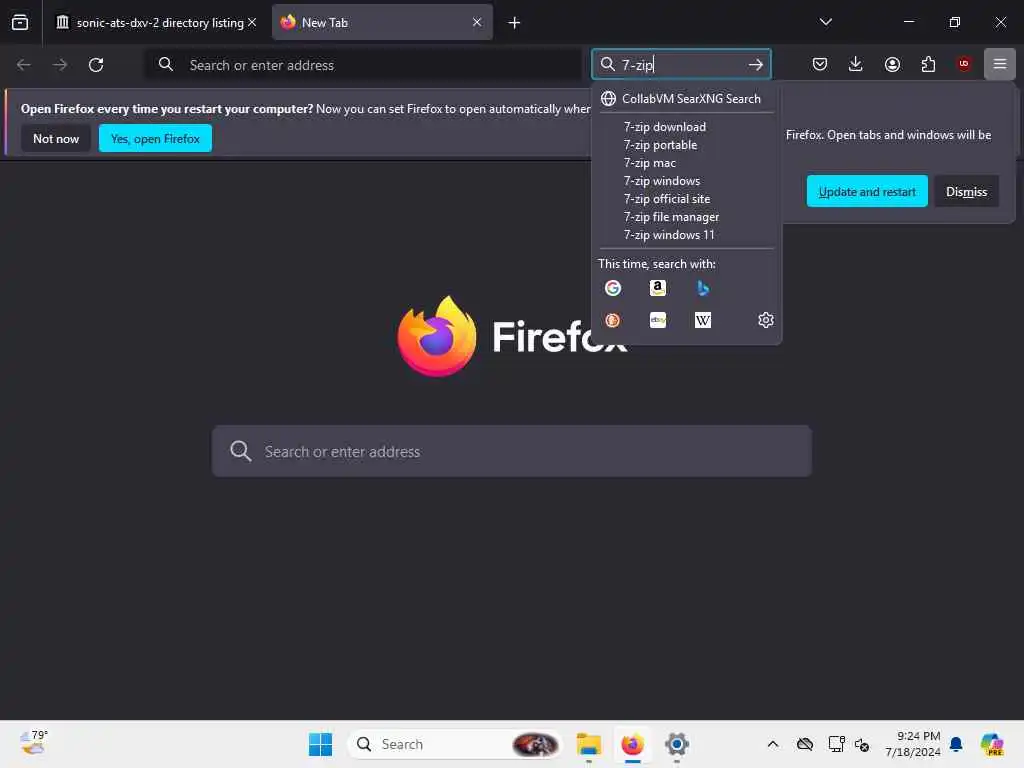Reload the current page

(96, 65)
